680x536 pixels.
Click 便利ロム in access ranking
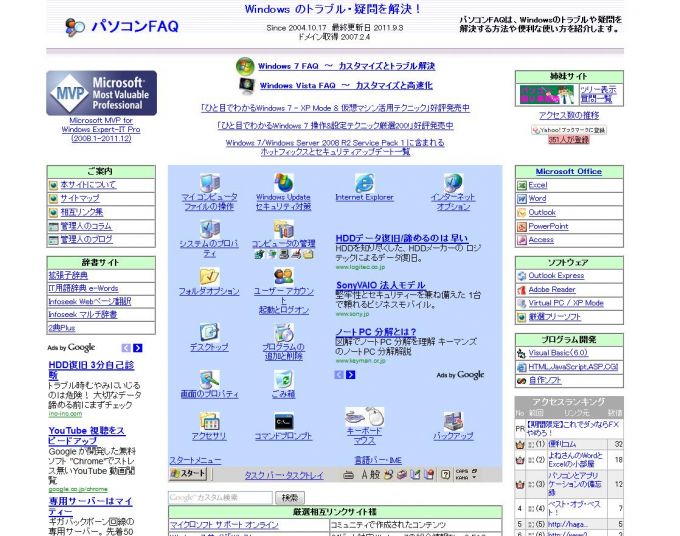[562, 444]
